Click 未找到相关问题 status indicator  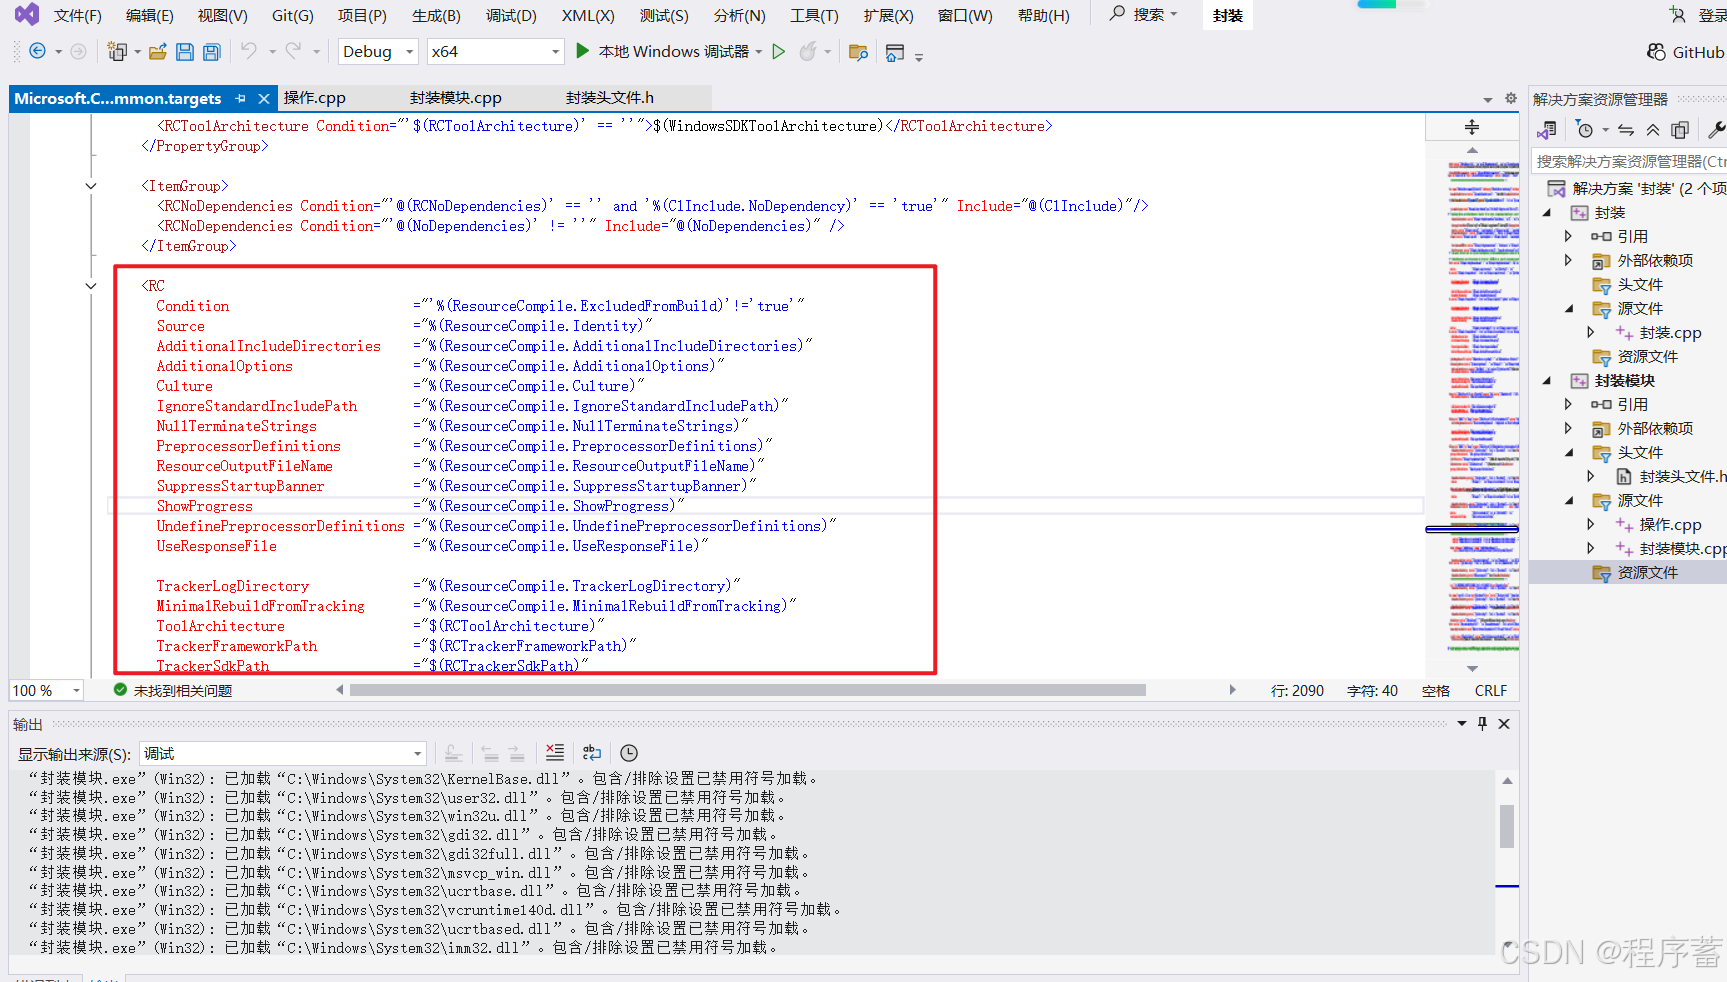(x=173, y=690)
